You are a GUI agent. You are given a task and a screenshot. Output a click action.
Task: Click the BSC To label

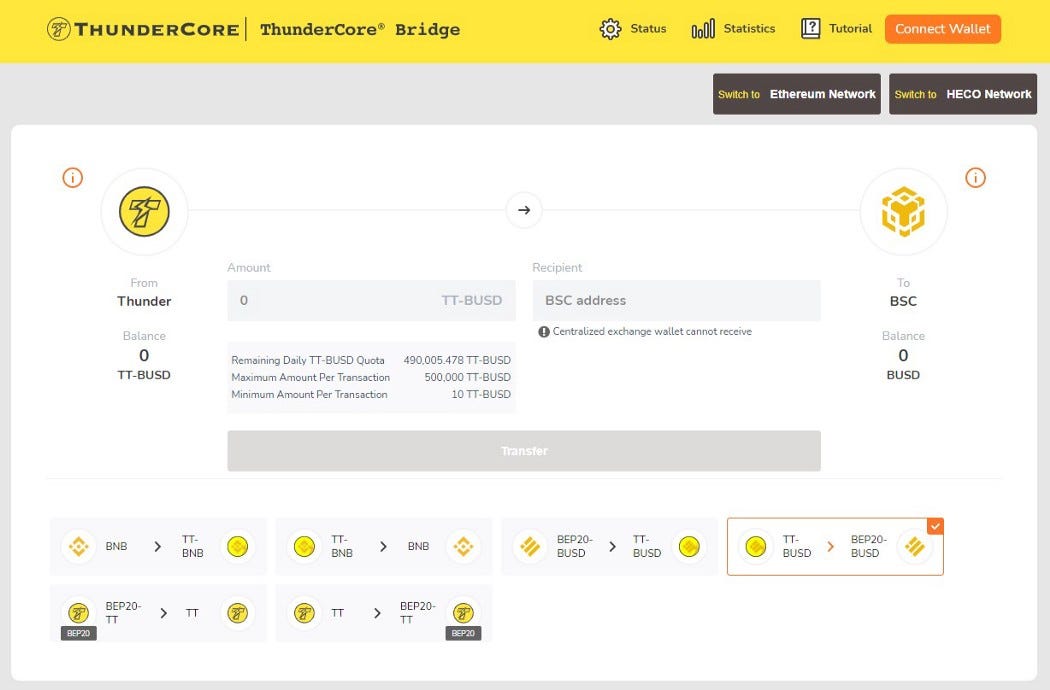pyautogui.click(x=903, y=301)
